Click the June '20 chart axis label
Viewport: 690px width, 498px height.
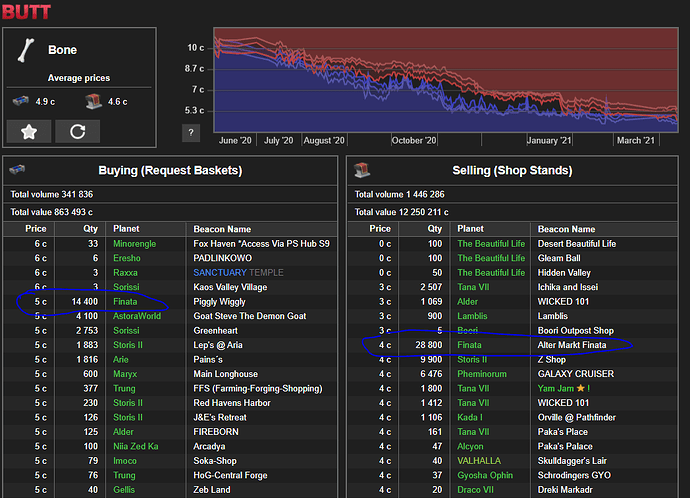pyautogui.click(x=235, y=140)
